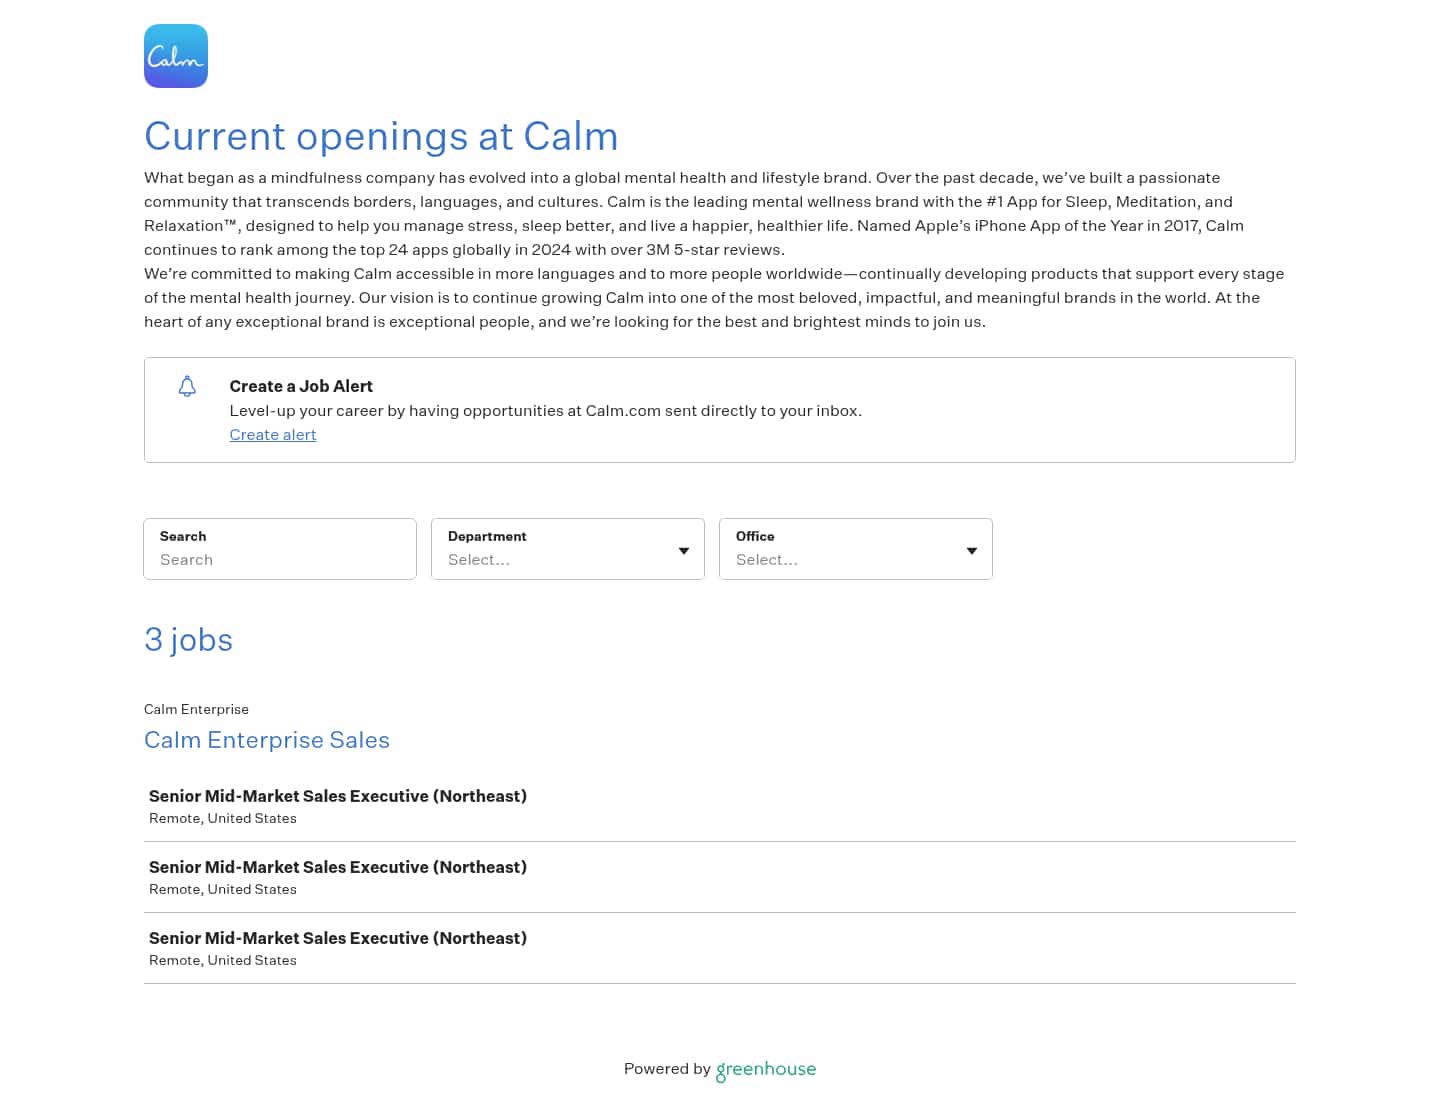Click the Current openings at Calm heading
1440x1104 pixels.
(x=381, y=137)
